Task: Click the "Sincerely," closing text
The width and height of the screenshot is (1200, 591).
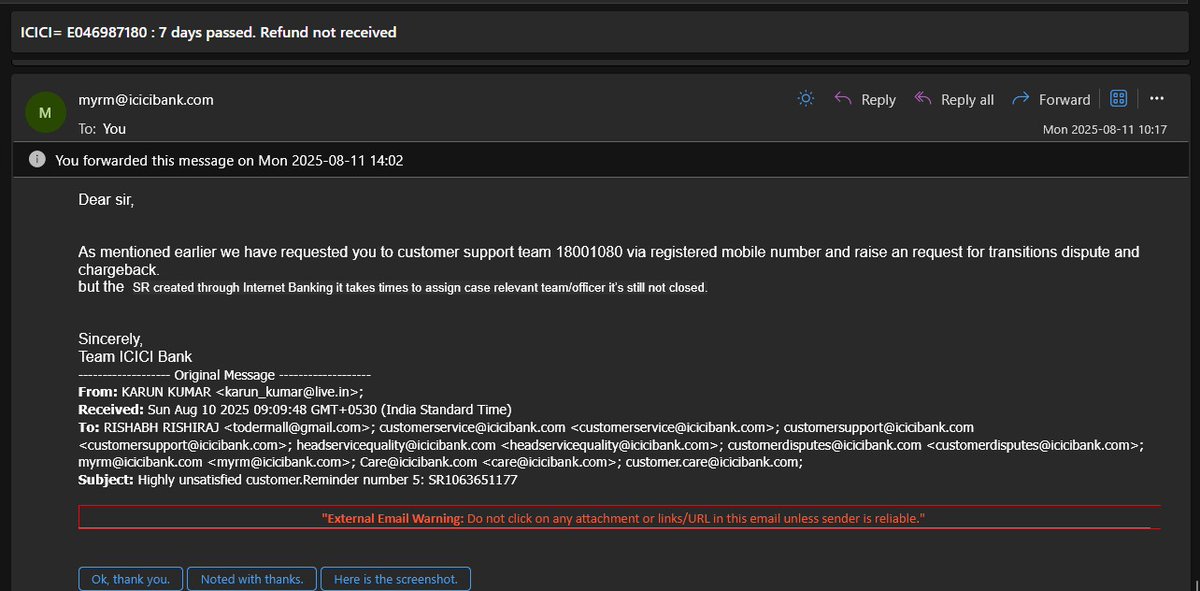Action: (111, 339)
